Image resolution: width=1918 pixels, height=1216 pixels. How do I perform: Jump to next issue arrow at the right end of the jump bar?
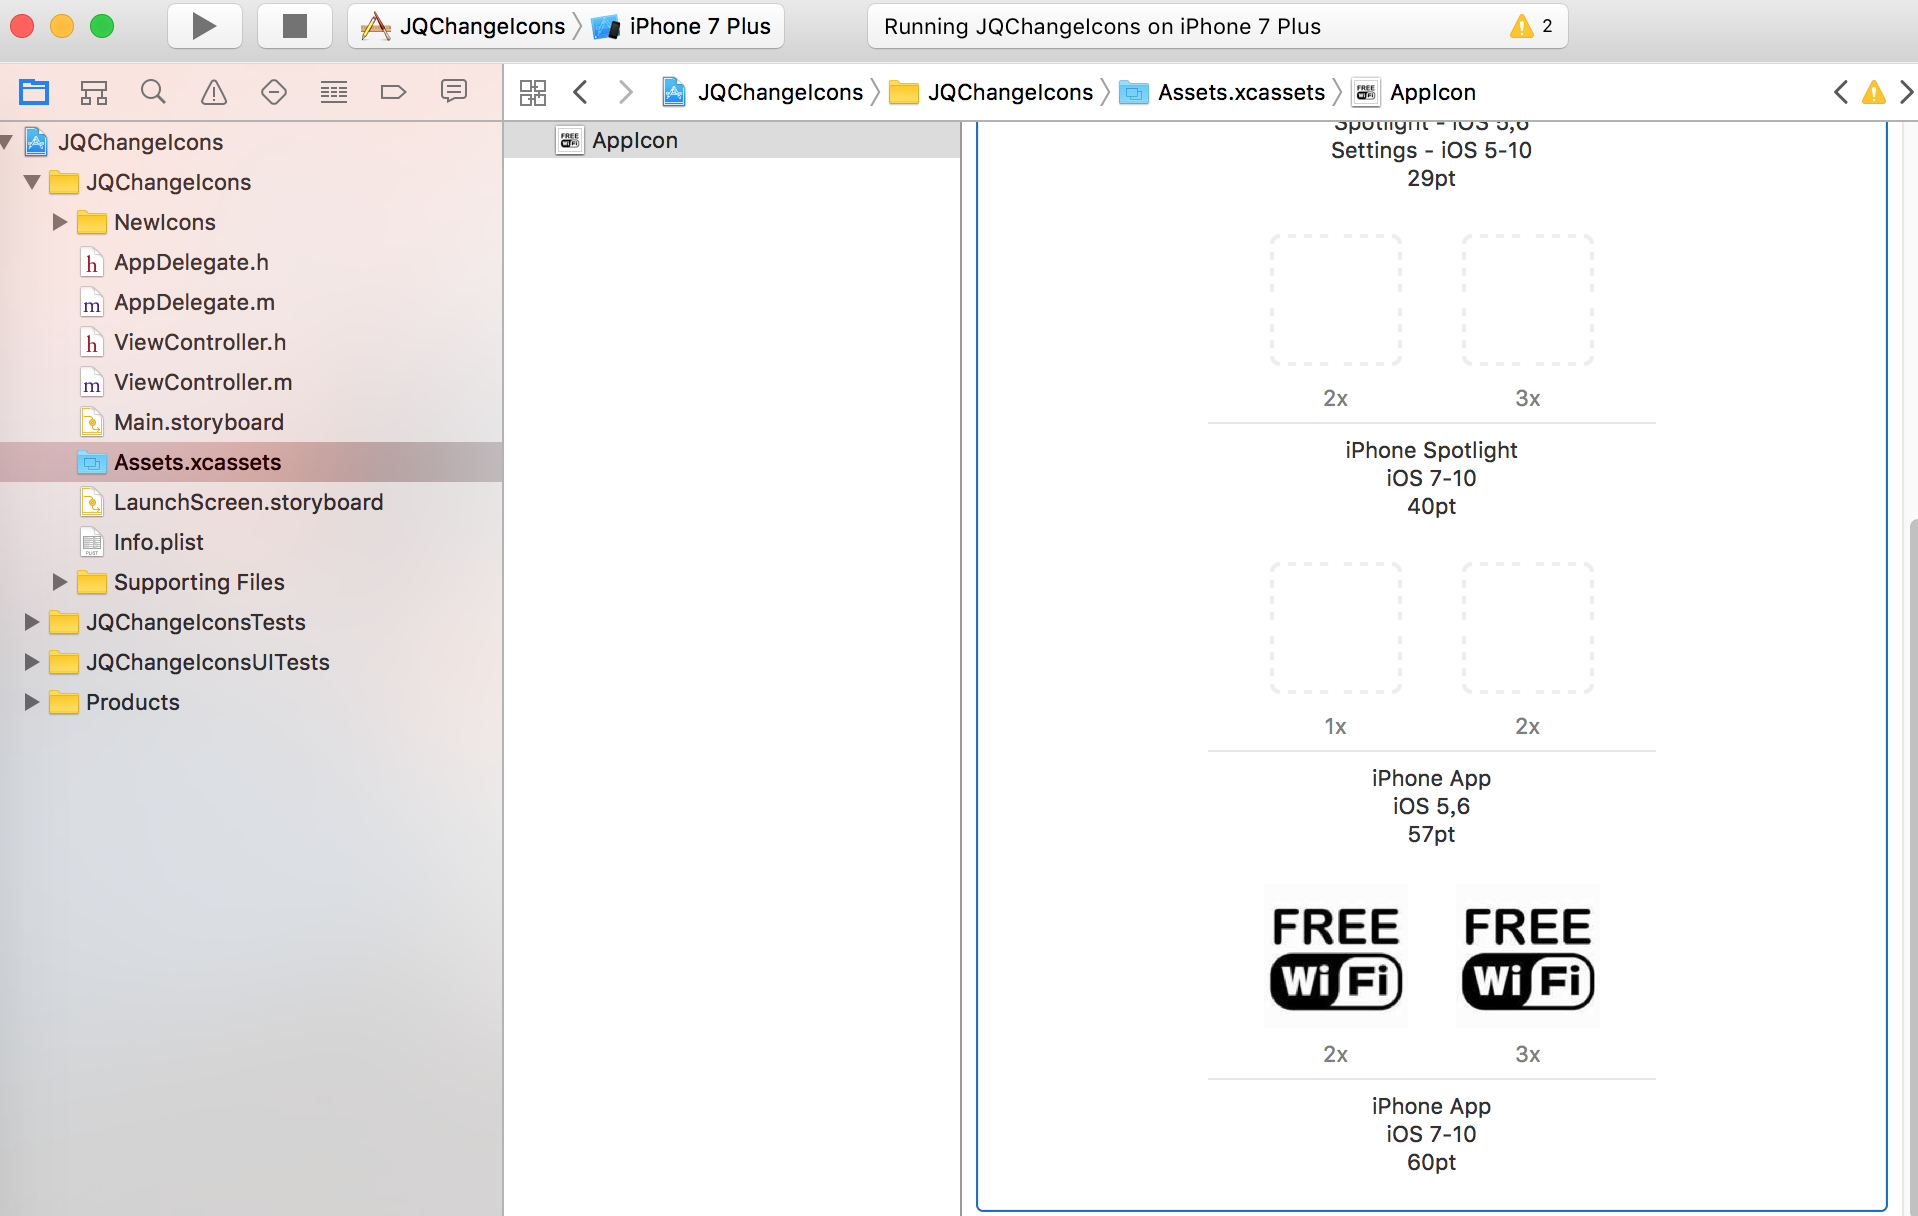1906,92
